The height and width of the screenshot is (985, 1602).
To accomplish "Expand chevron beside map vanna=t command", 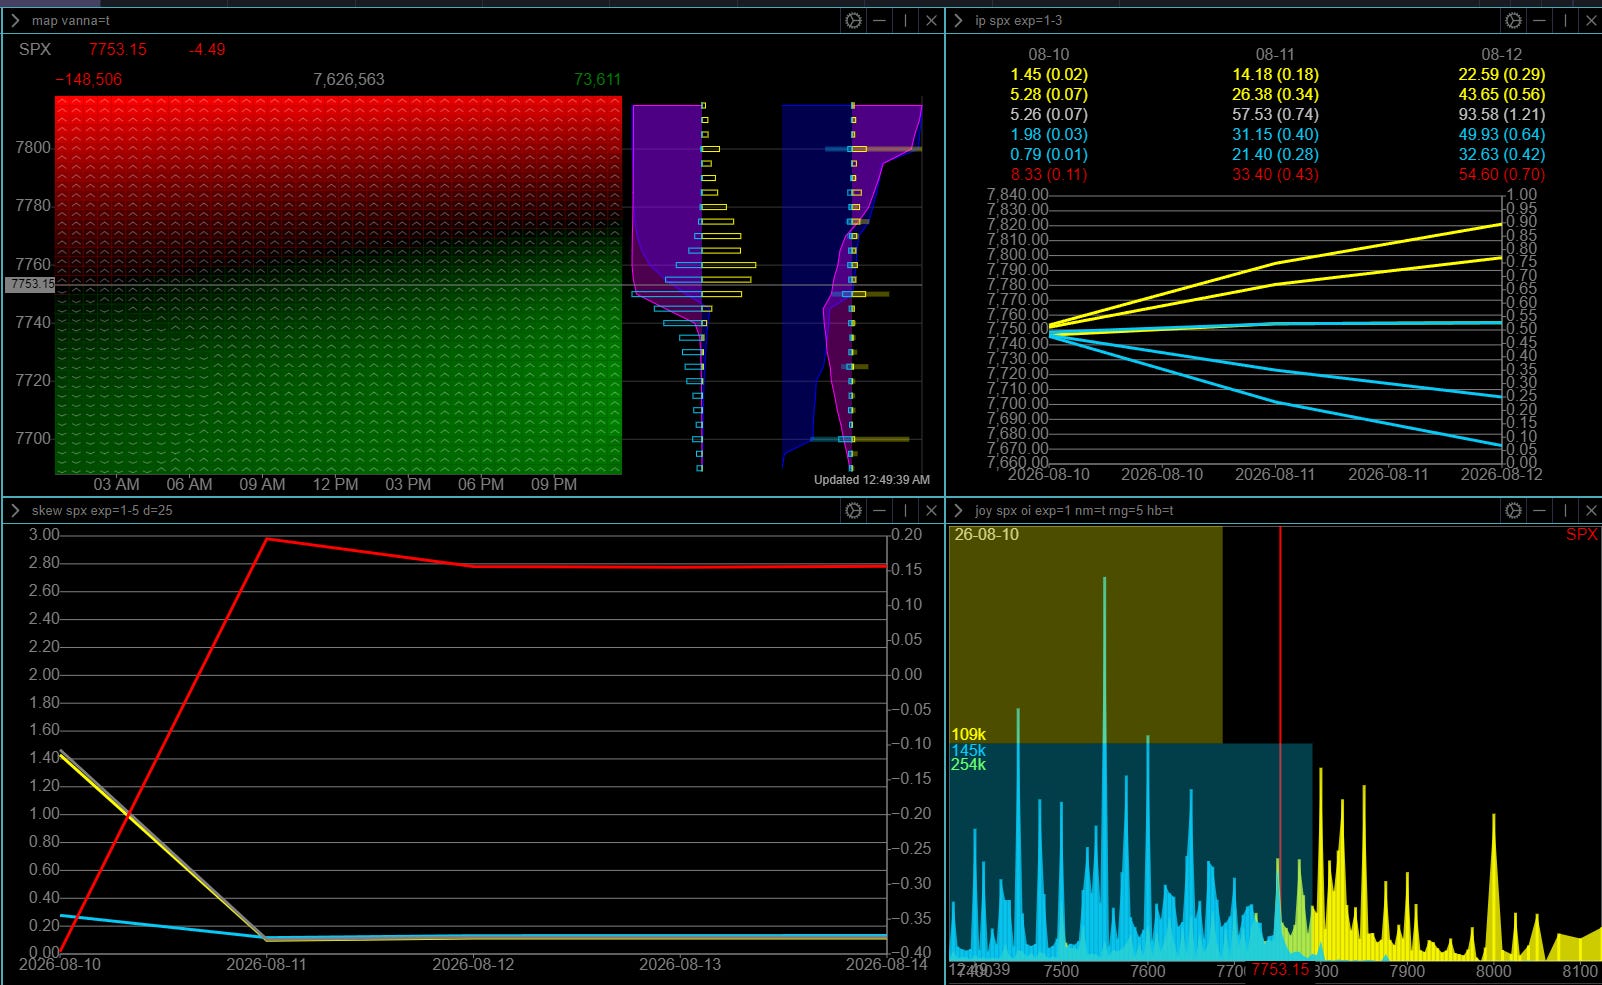I will pyautogui.click(x=15, y=20).
